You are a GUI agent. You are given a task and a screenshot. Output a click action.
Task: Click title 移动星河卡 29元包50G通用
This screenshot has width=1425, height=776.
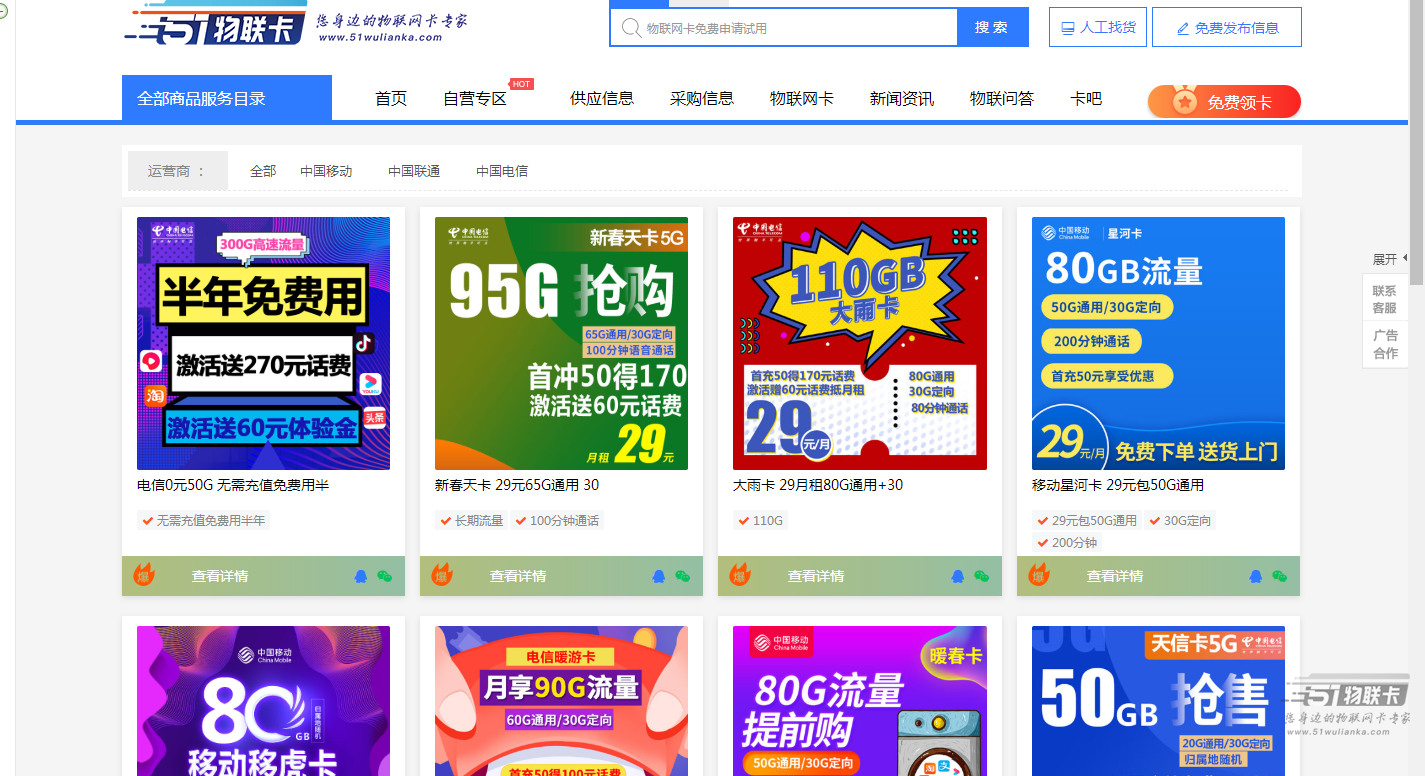pyautogui.click(x=1118, y=485)
